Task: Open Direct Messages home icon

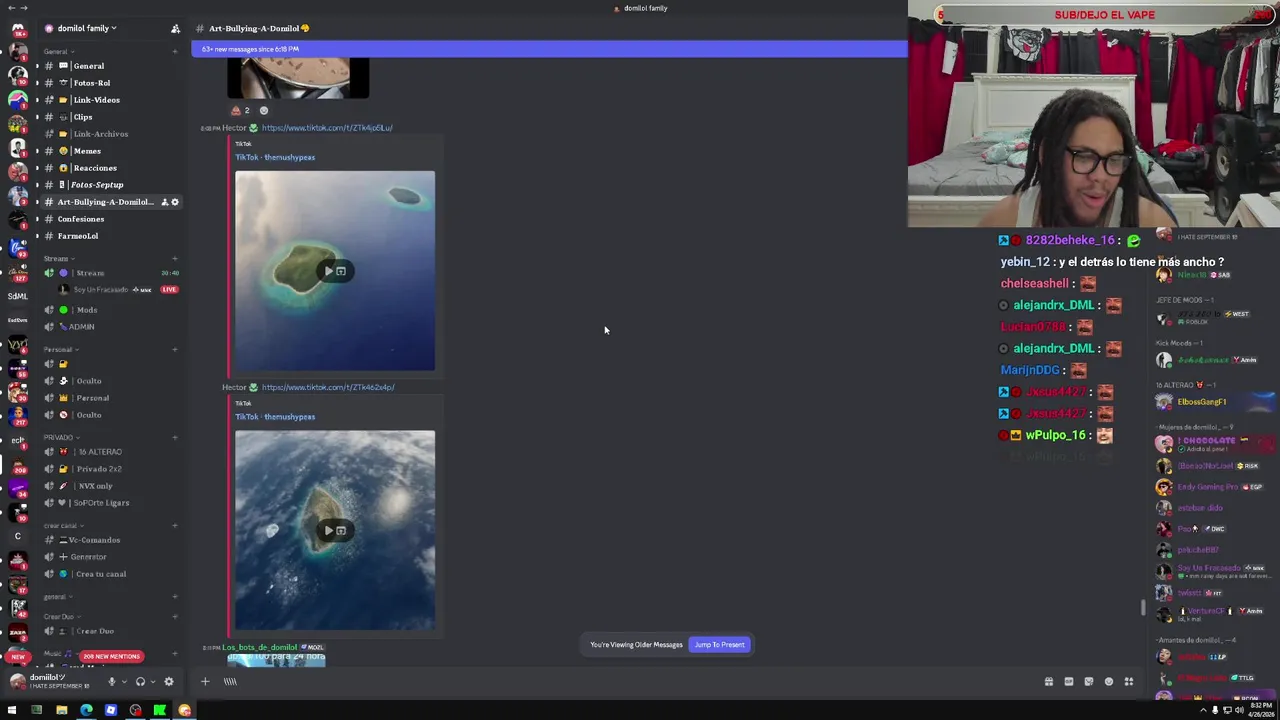Action: [x=17, y=29]
